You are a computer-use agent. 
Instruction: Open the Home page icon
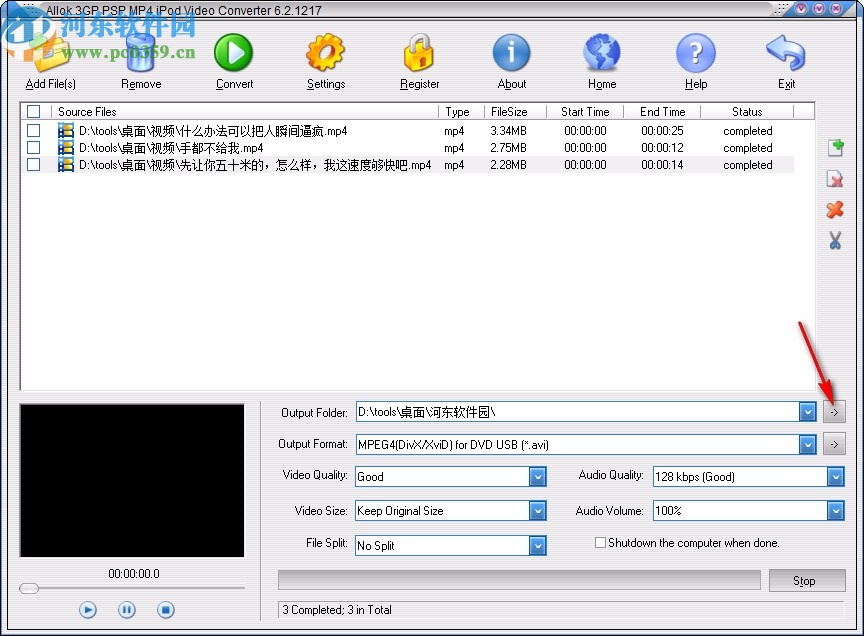pyautogui.click(x=602, y=55)
